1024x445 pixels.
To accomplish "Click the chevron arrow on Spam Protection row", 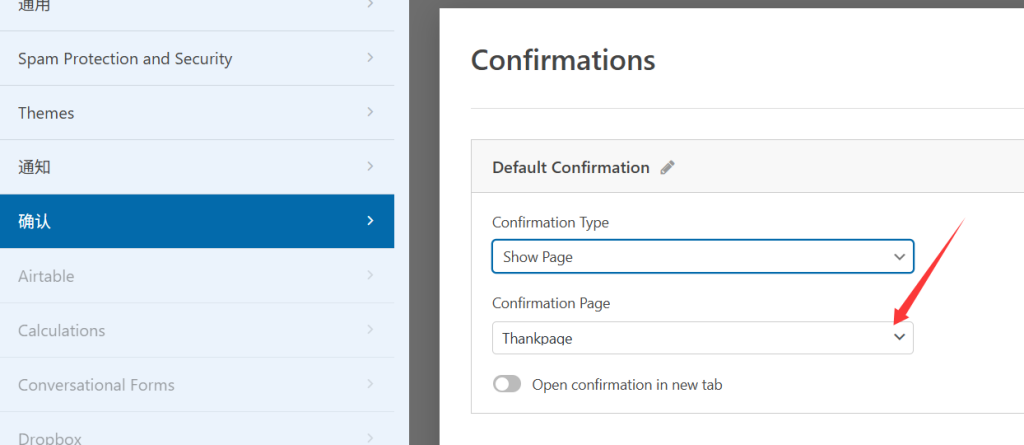I will (370, 58).
